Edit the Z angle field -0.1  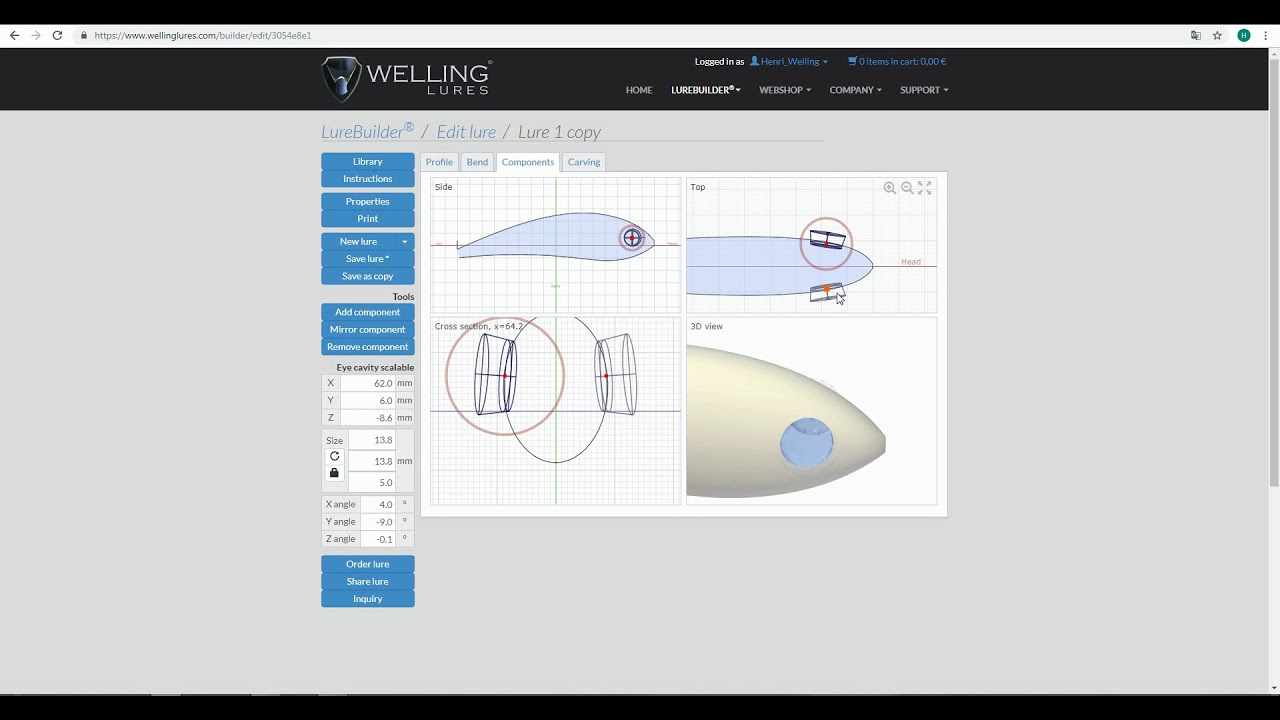point(377,539)
